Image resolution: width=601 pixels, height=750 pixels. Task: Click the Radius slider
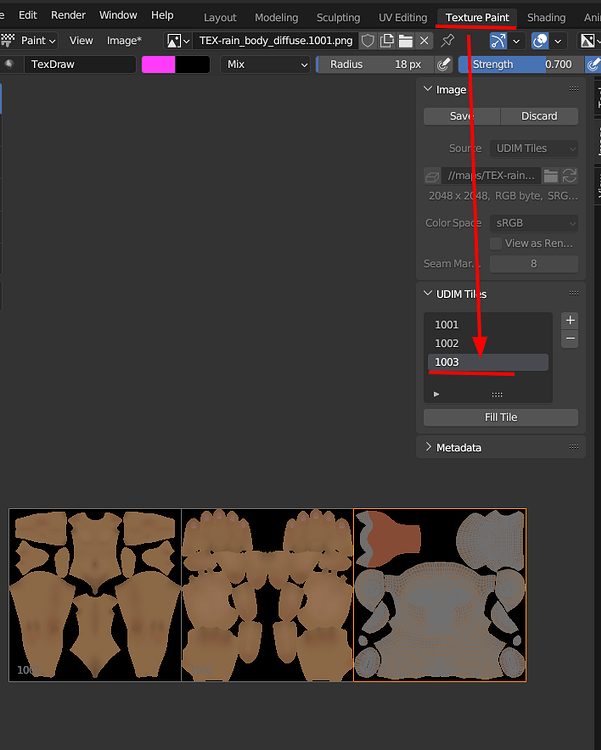click(376, 64)
